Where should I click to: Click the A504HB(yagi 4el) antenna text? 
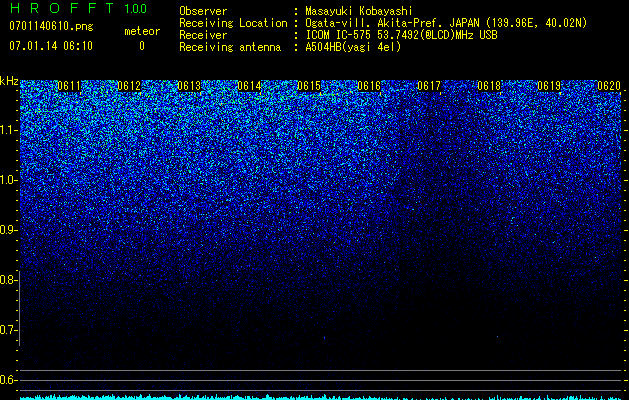click(353, 47)
